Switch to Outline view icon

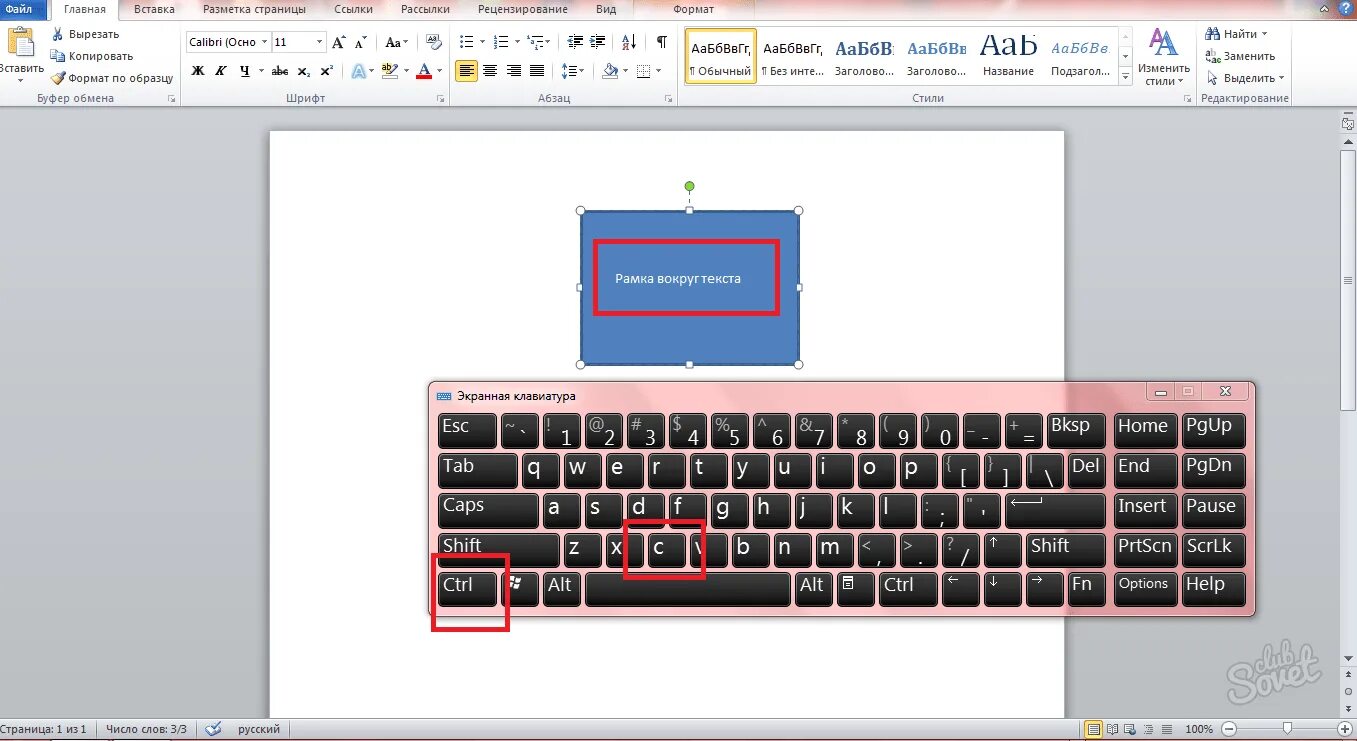[1147, 729]
